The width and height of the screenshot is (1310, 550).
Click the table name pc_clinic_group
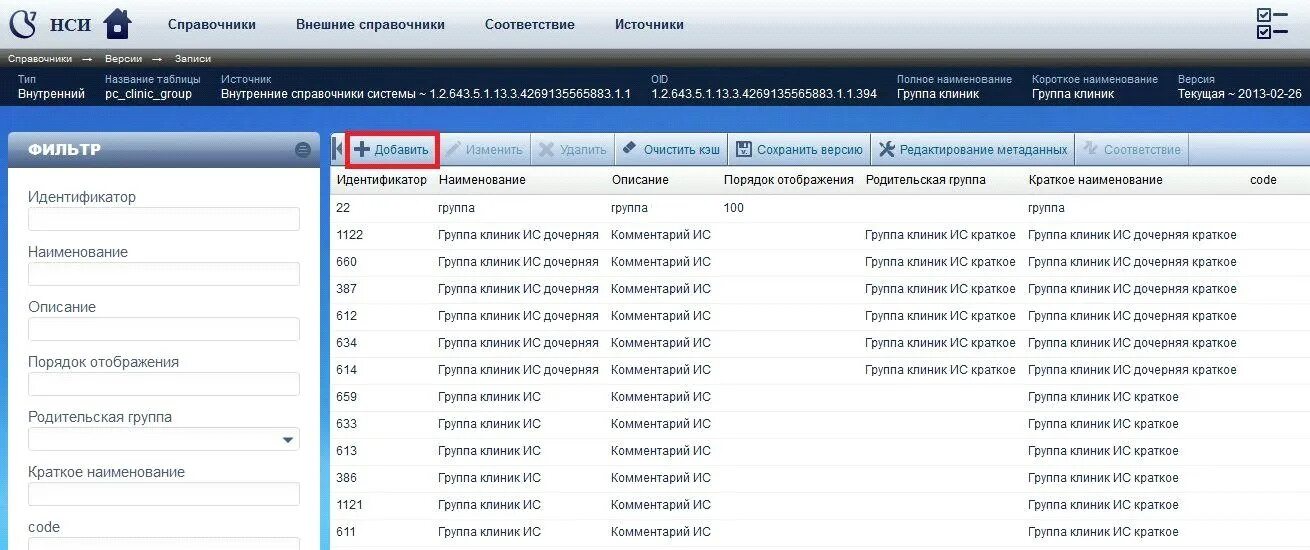coord(147,94)
